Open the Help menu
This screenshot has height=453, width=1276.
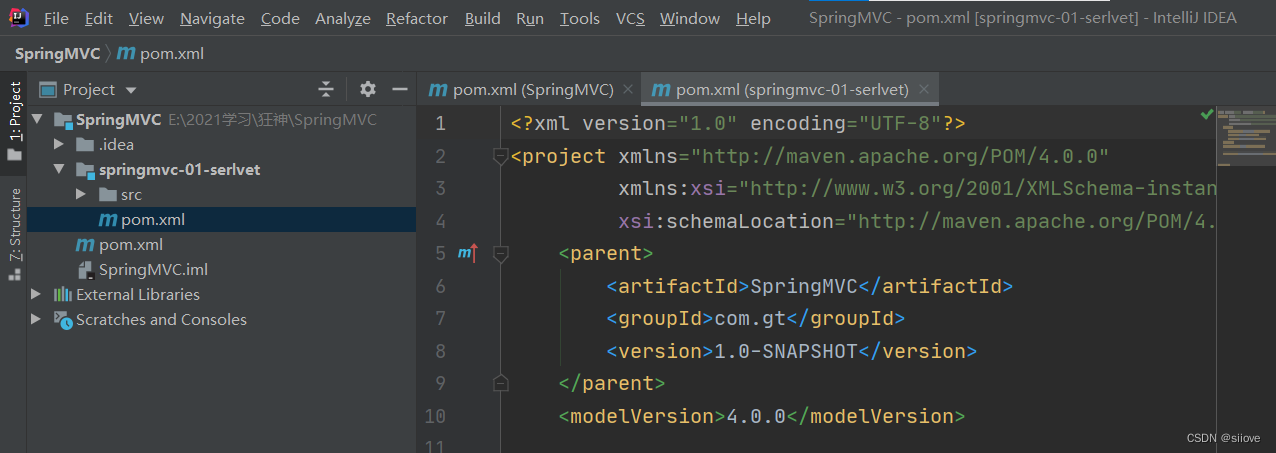[x=753, y=18]
